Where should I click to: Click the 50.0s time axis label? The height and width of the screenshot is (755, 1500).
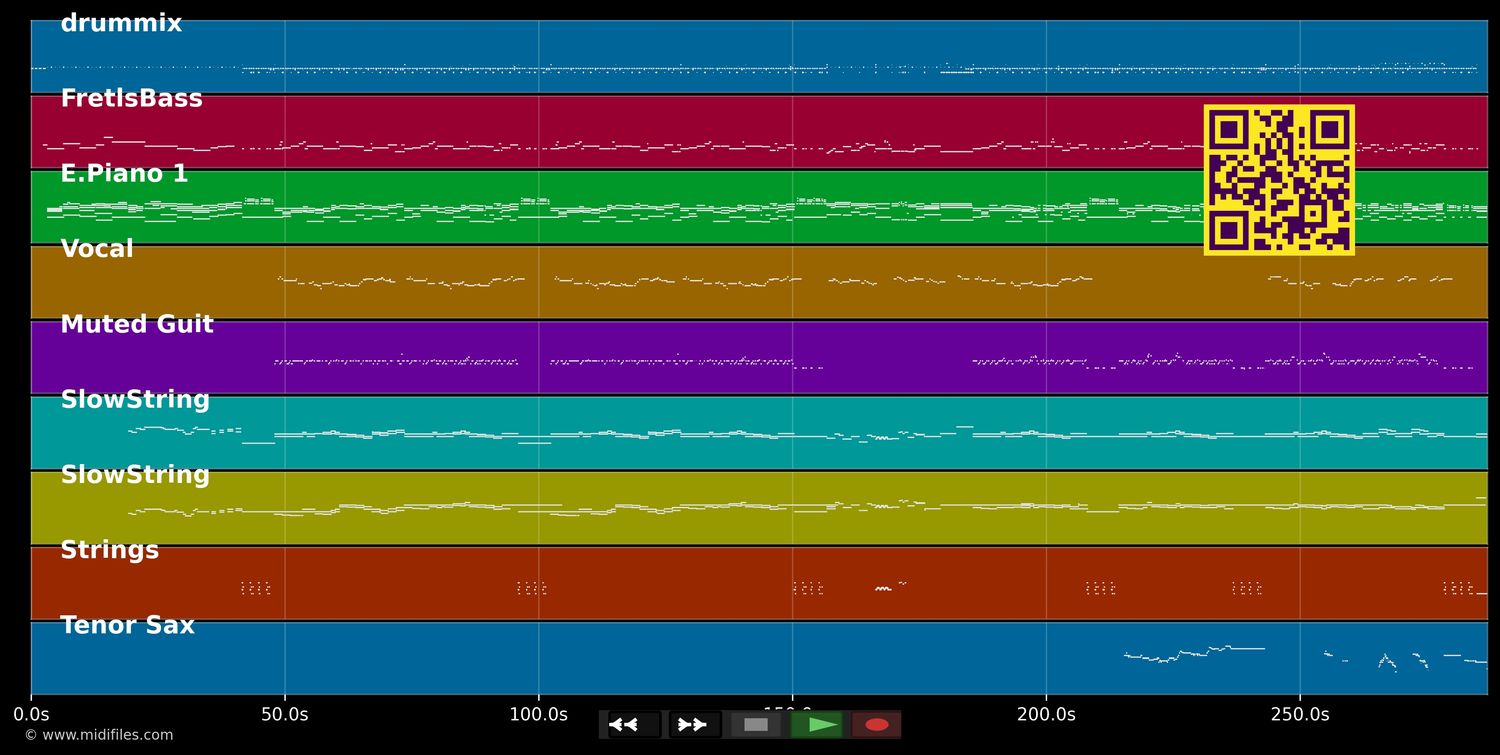tap(285, 715)
